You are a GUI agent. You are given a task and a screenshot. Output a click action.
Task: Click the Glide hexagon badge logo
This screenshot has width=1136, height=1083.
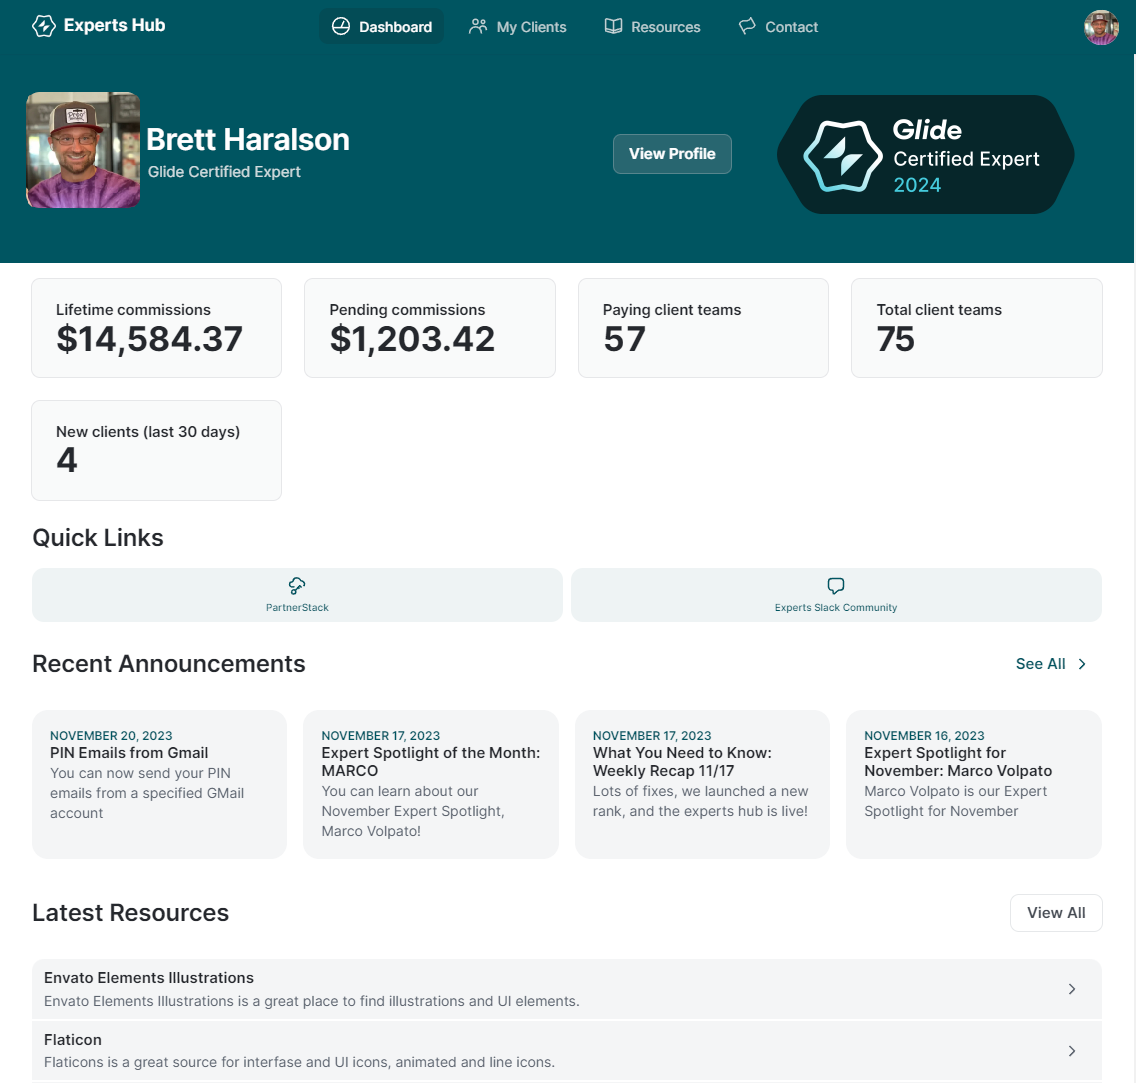pyautogui.click(x=843, y=156)
